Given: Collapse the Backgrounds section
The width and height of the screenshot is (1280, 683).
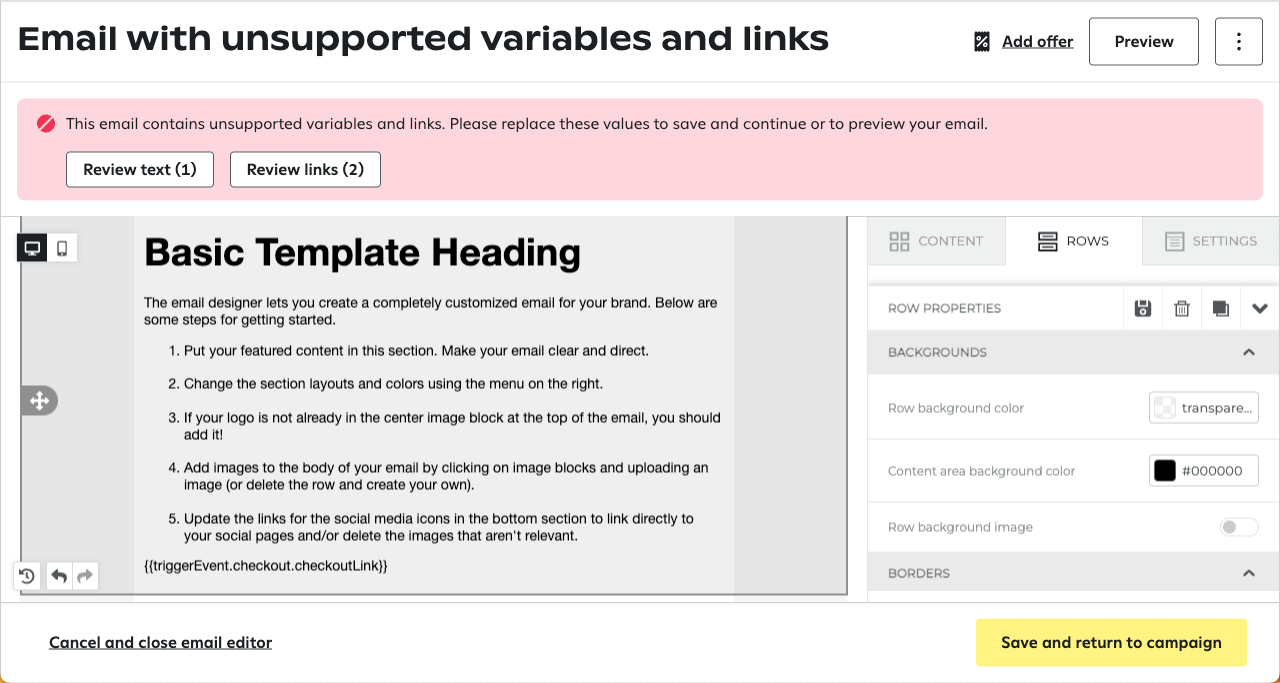Looking at the screenshot, I should click(1248, 352).
